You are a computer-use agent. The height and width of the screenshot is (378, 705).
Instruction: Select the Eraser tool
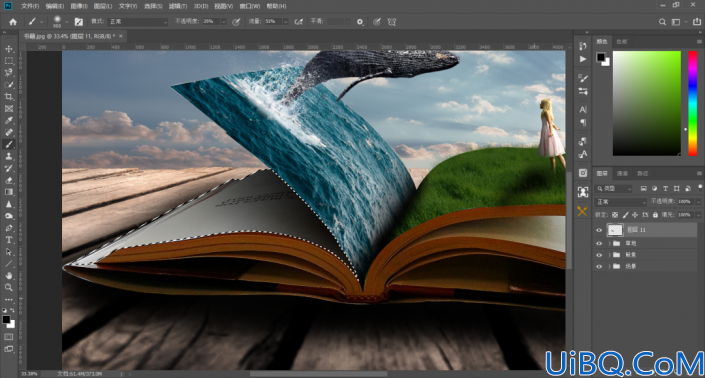point(9,180)
